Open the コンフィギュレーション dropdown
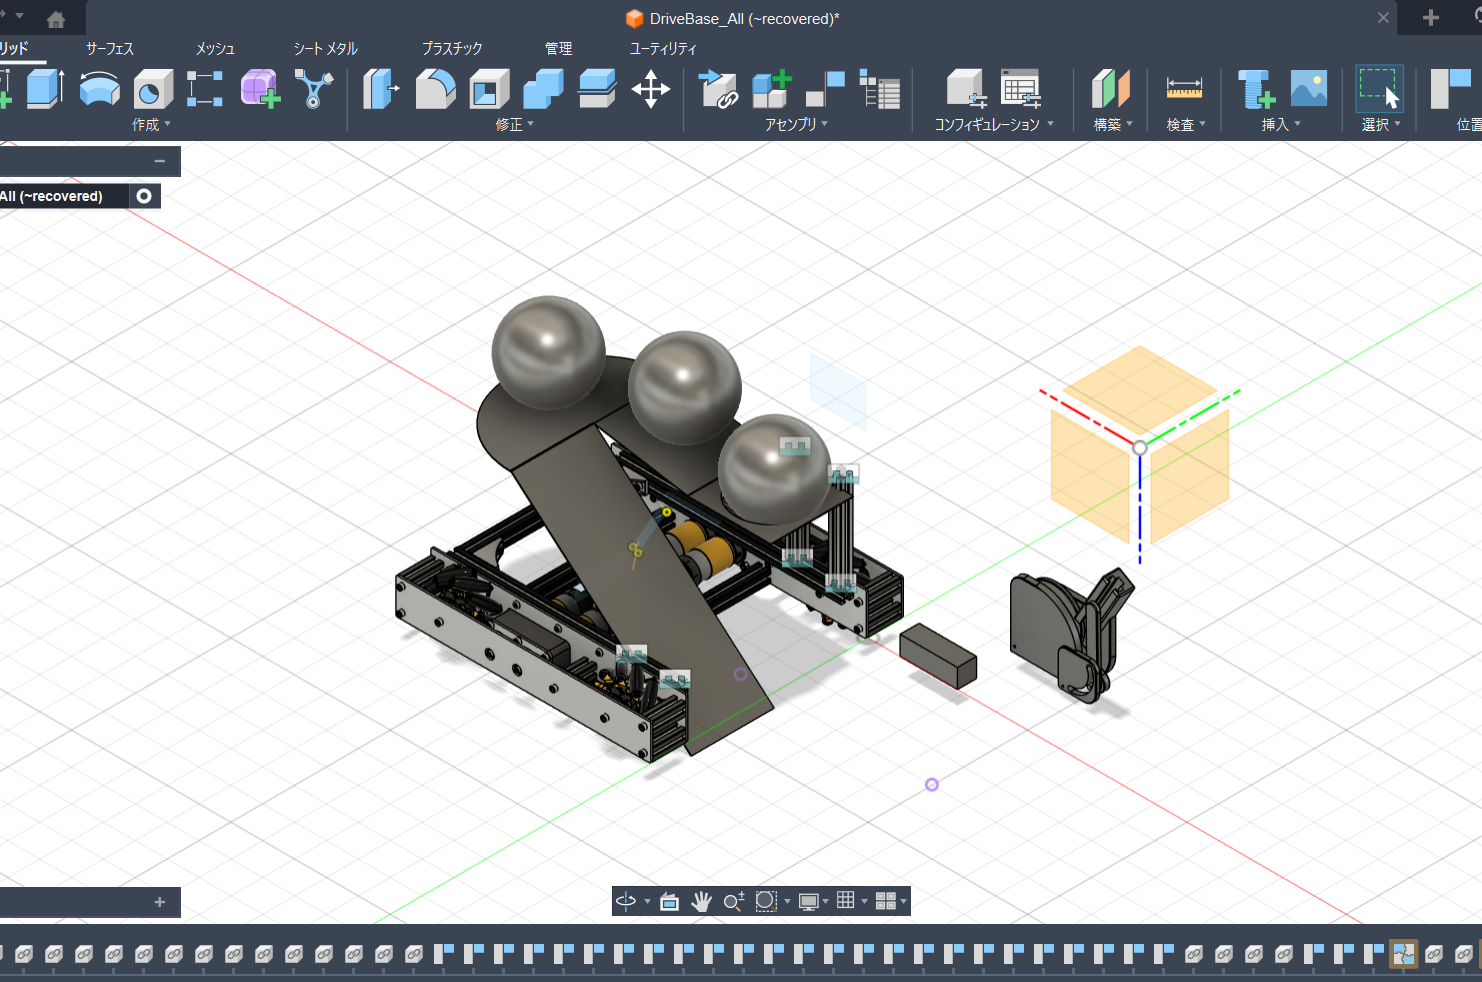 point(993,125)
